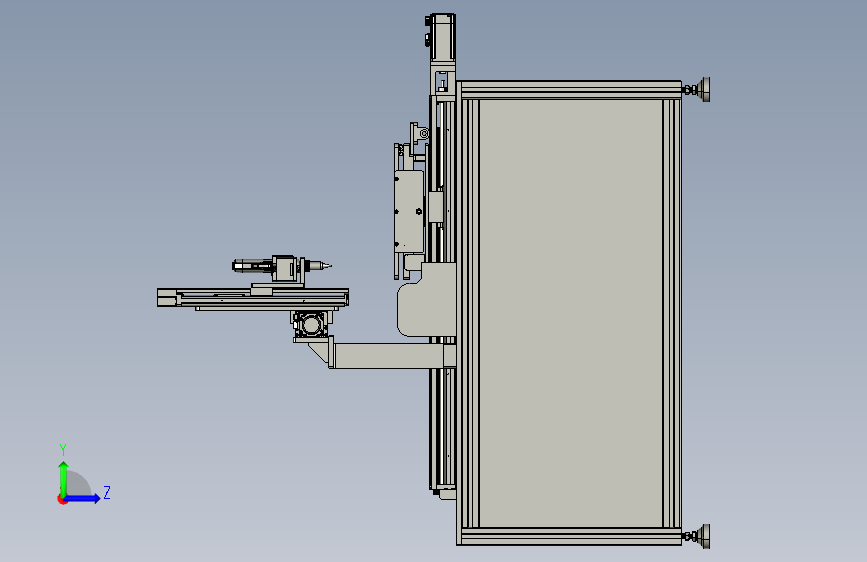Select the horizontal support arm beneath the slide
Viewport: 867px width, 562px height.
tap(387, 356)
